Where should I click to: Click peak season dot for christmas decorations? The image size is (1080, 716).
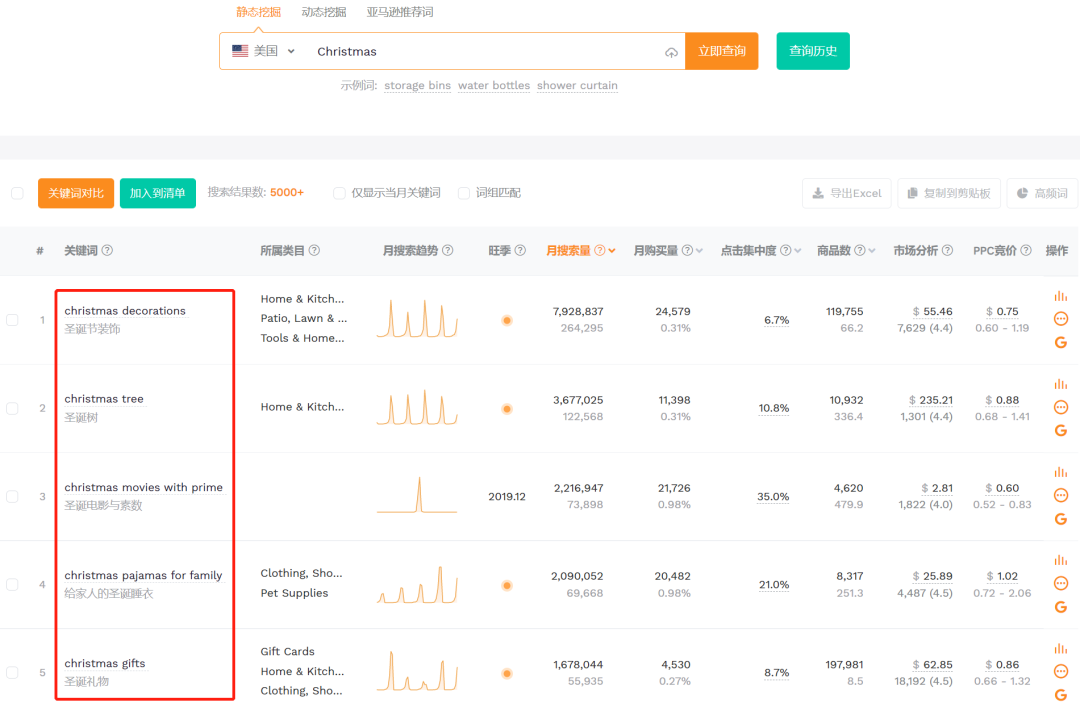pyautogui.click(x=507, y=320)
